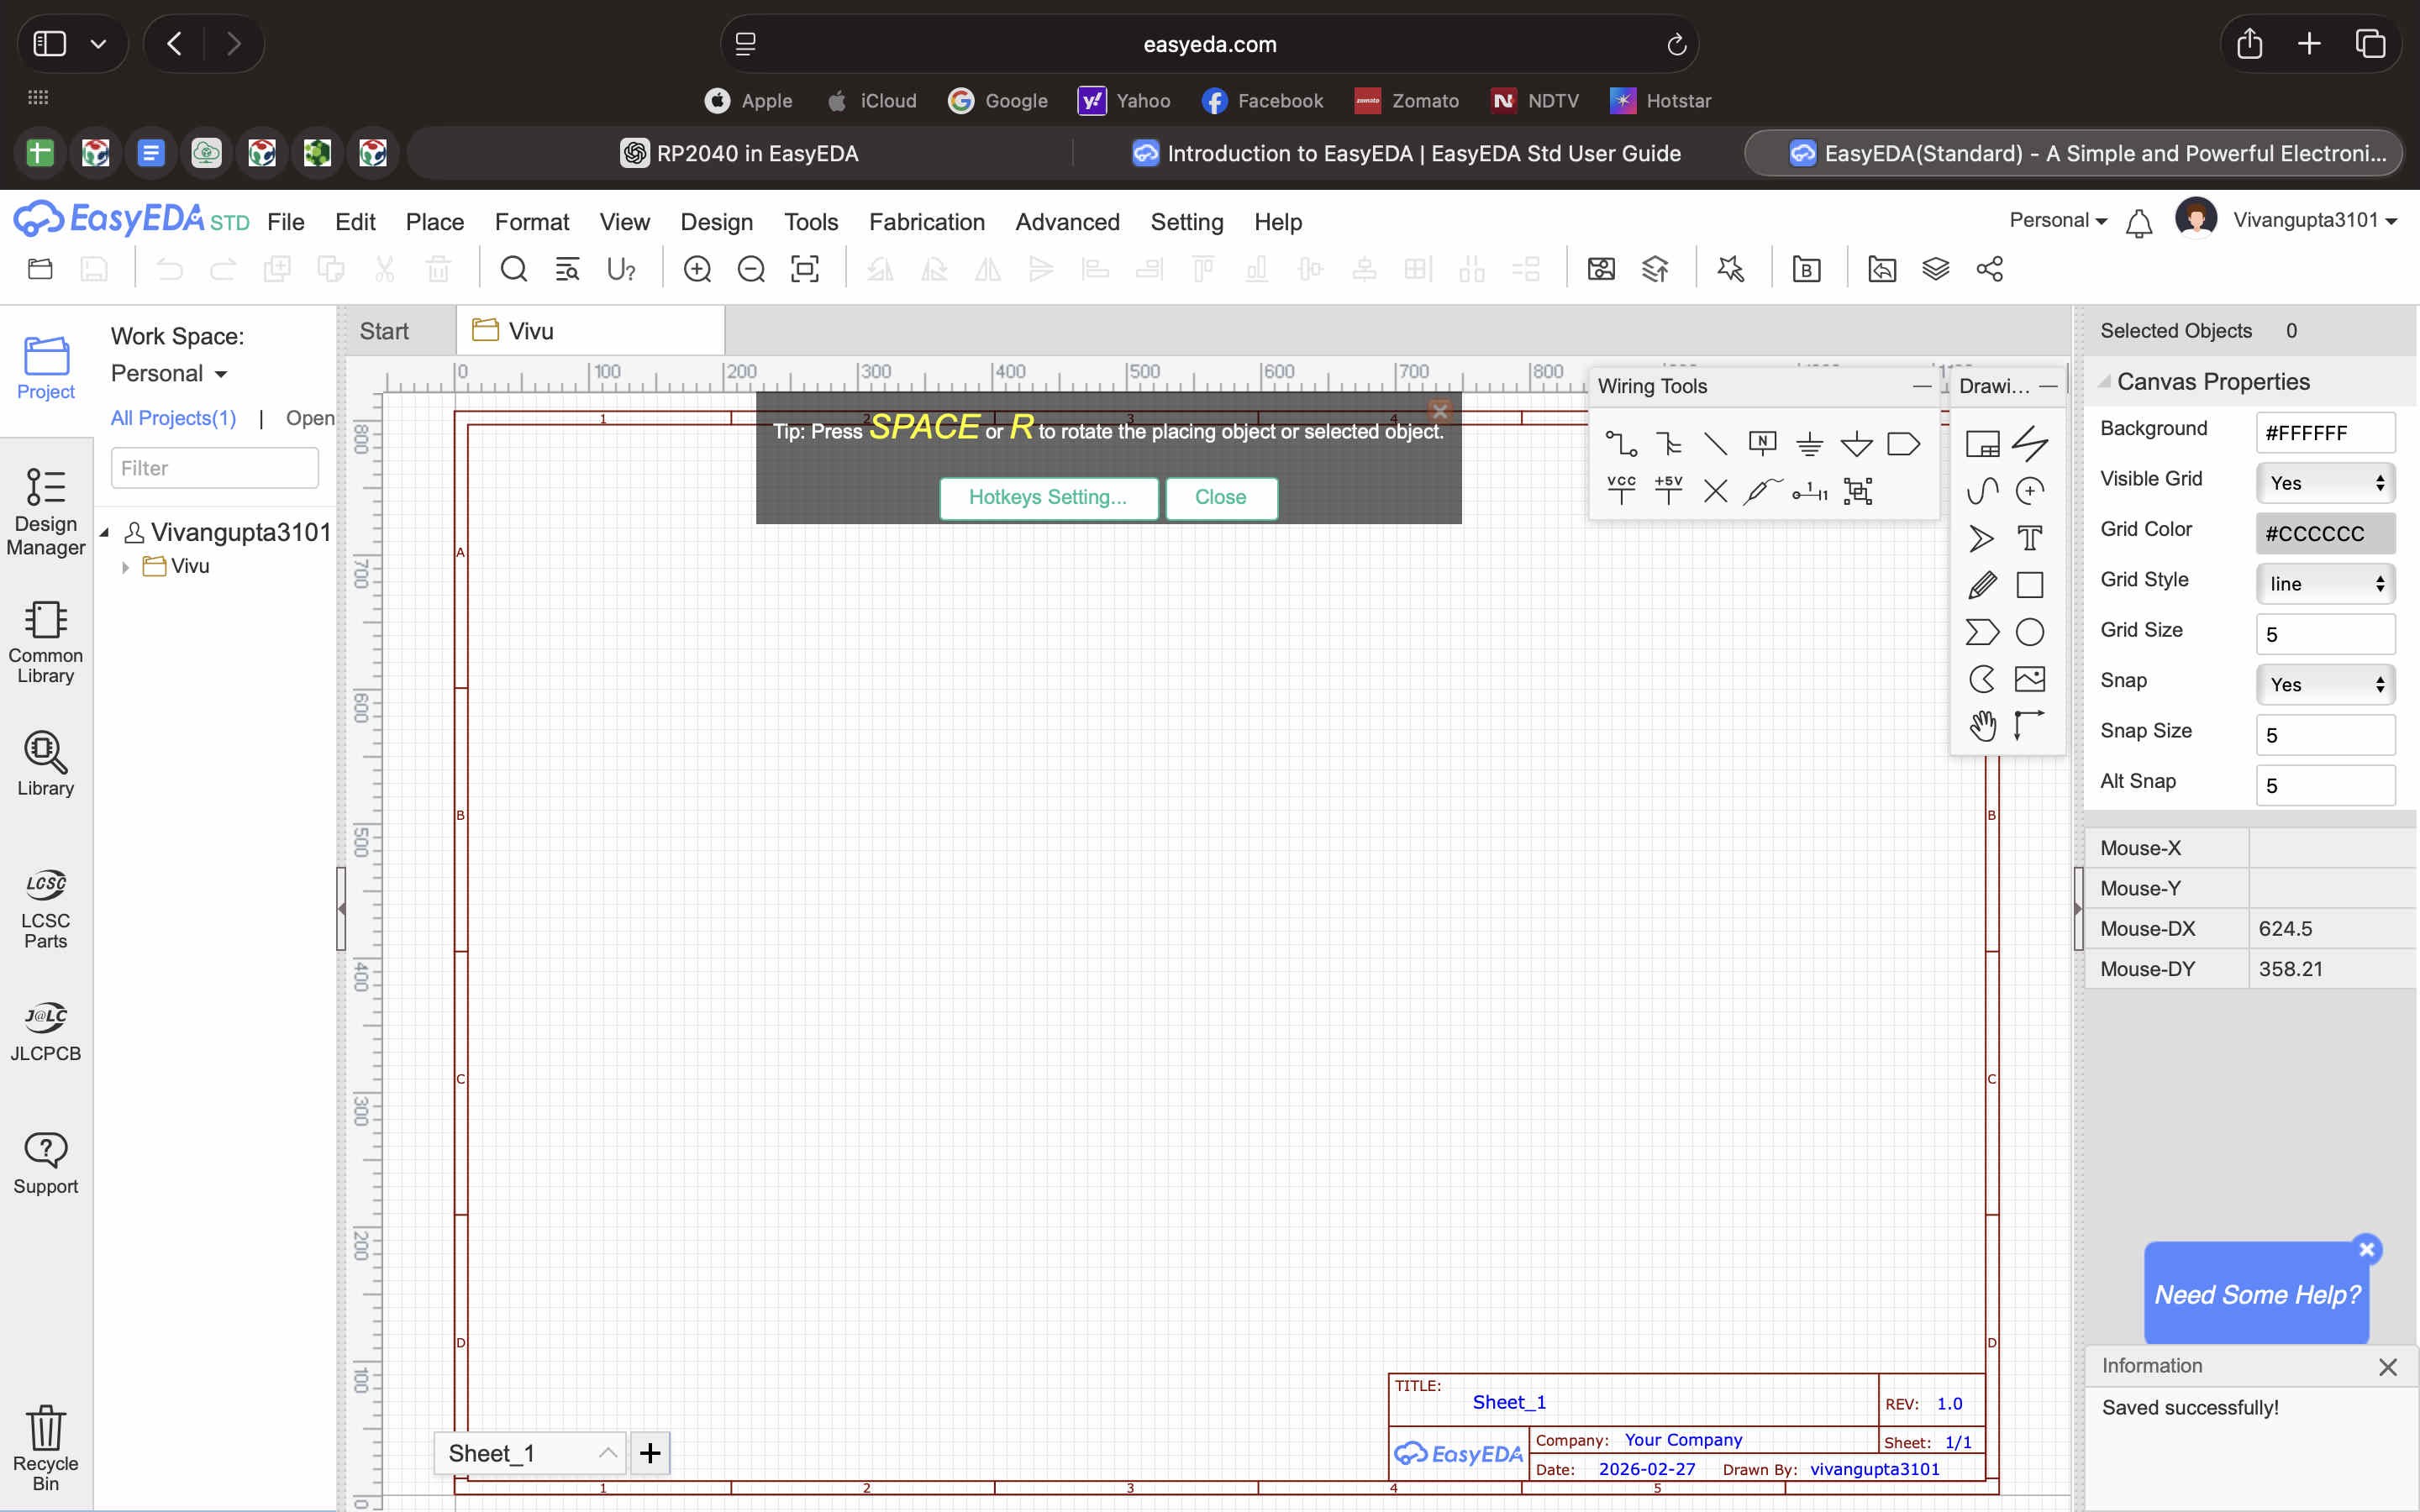This screenshot has height=1512, width=2420.
Task: Switch to the Start tab
Action: tap(384, 331)
